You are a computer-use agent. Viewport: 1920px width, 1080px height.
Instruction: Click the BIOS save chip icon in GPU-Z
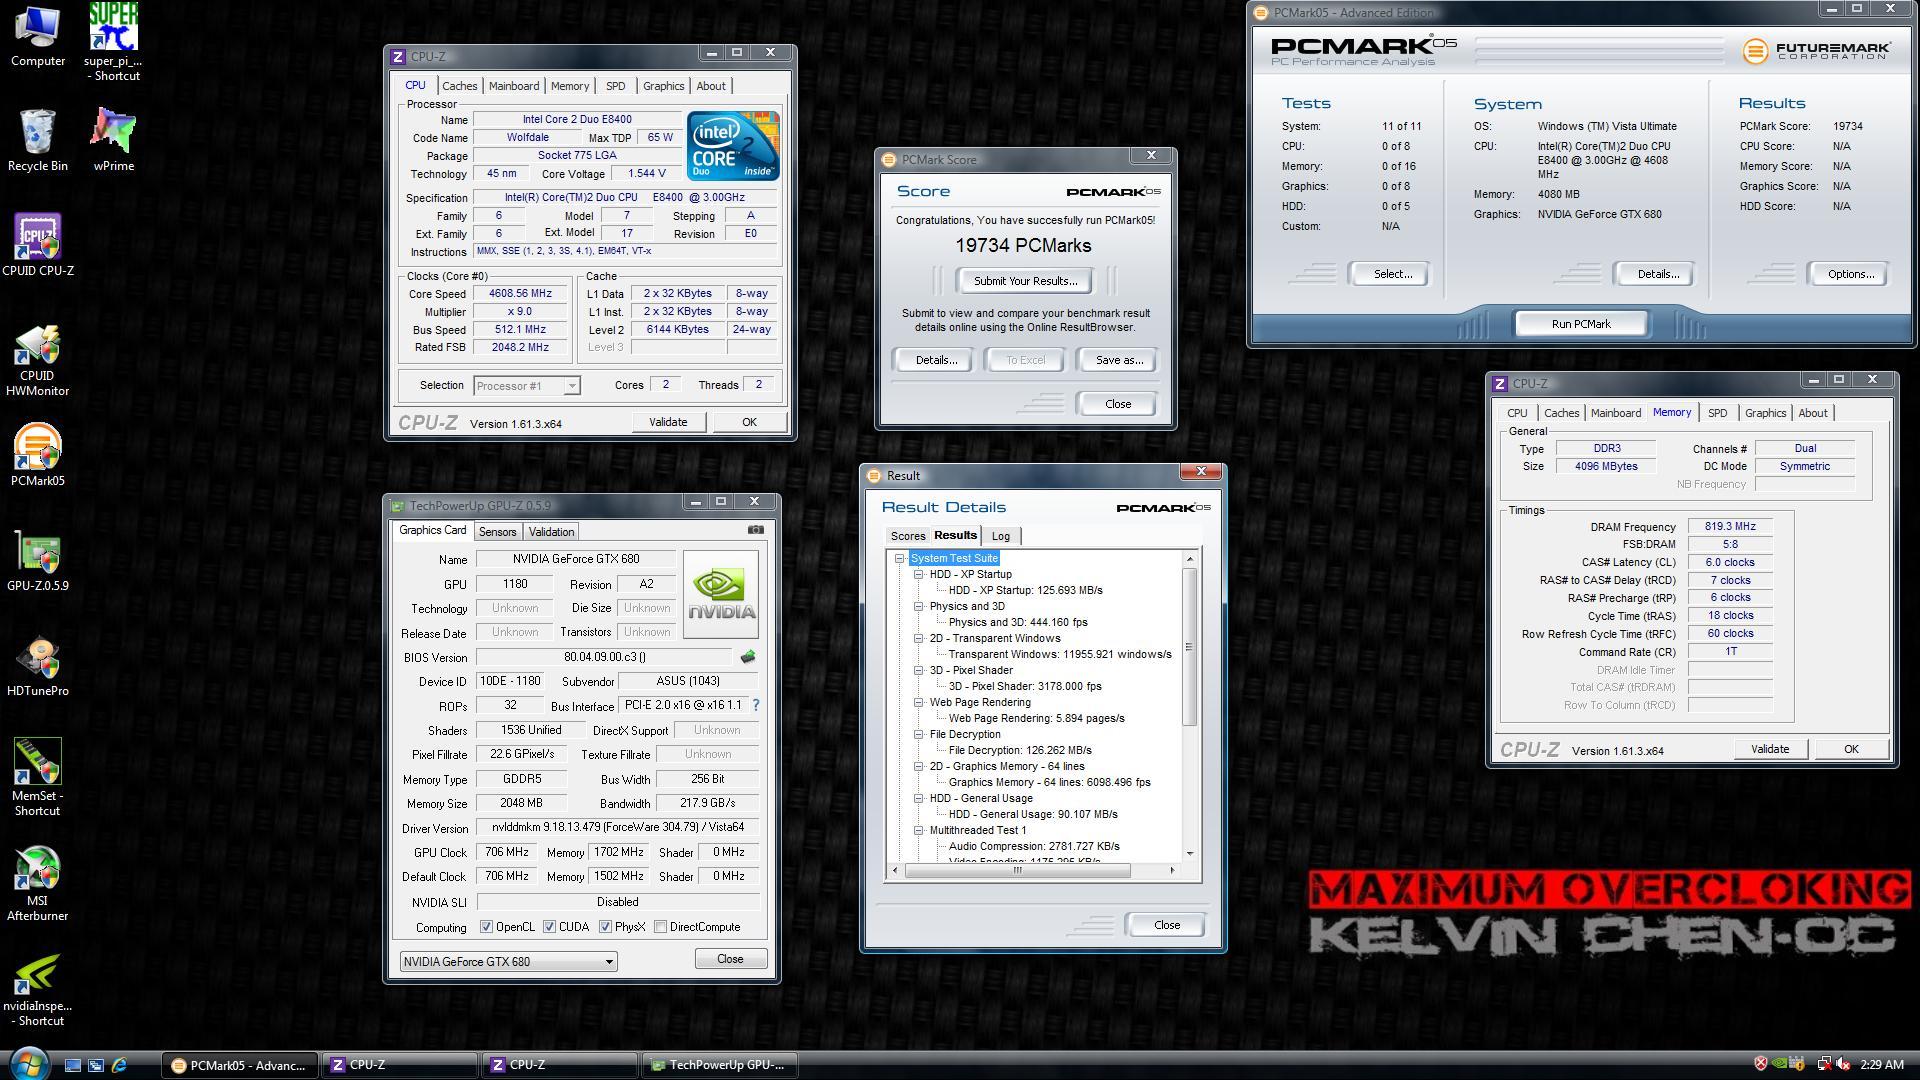coord(747,657)
